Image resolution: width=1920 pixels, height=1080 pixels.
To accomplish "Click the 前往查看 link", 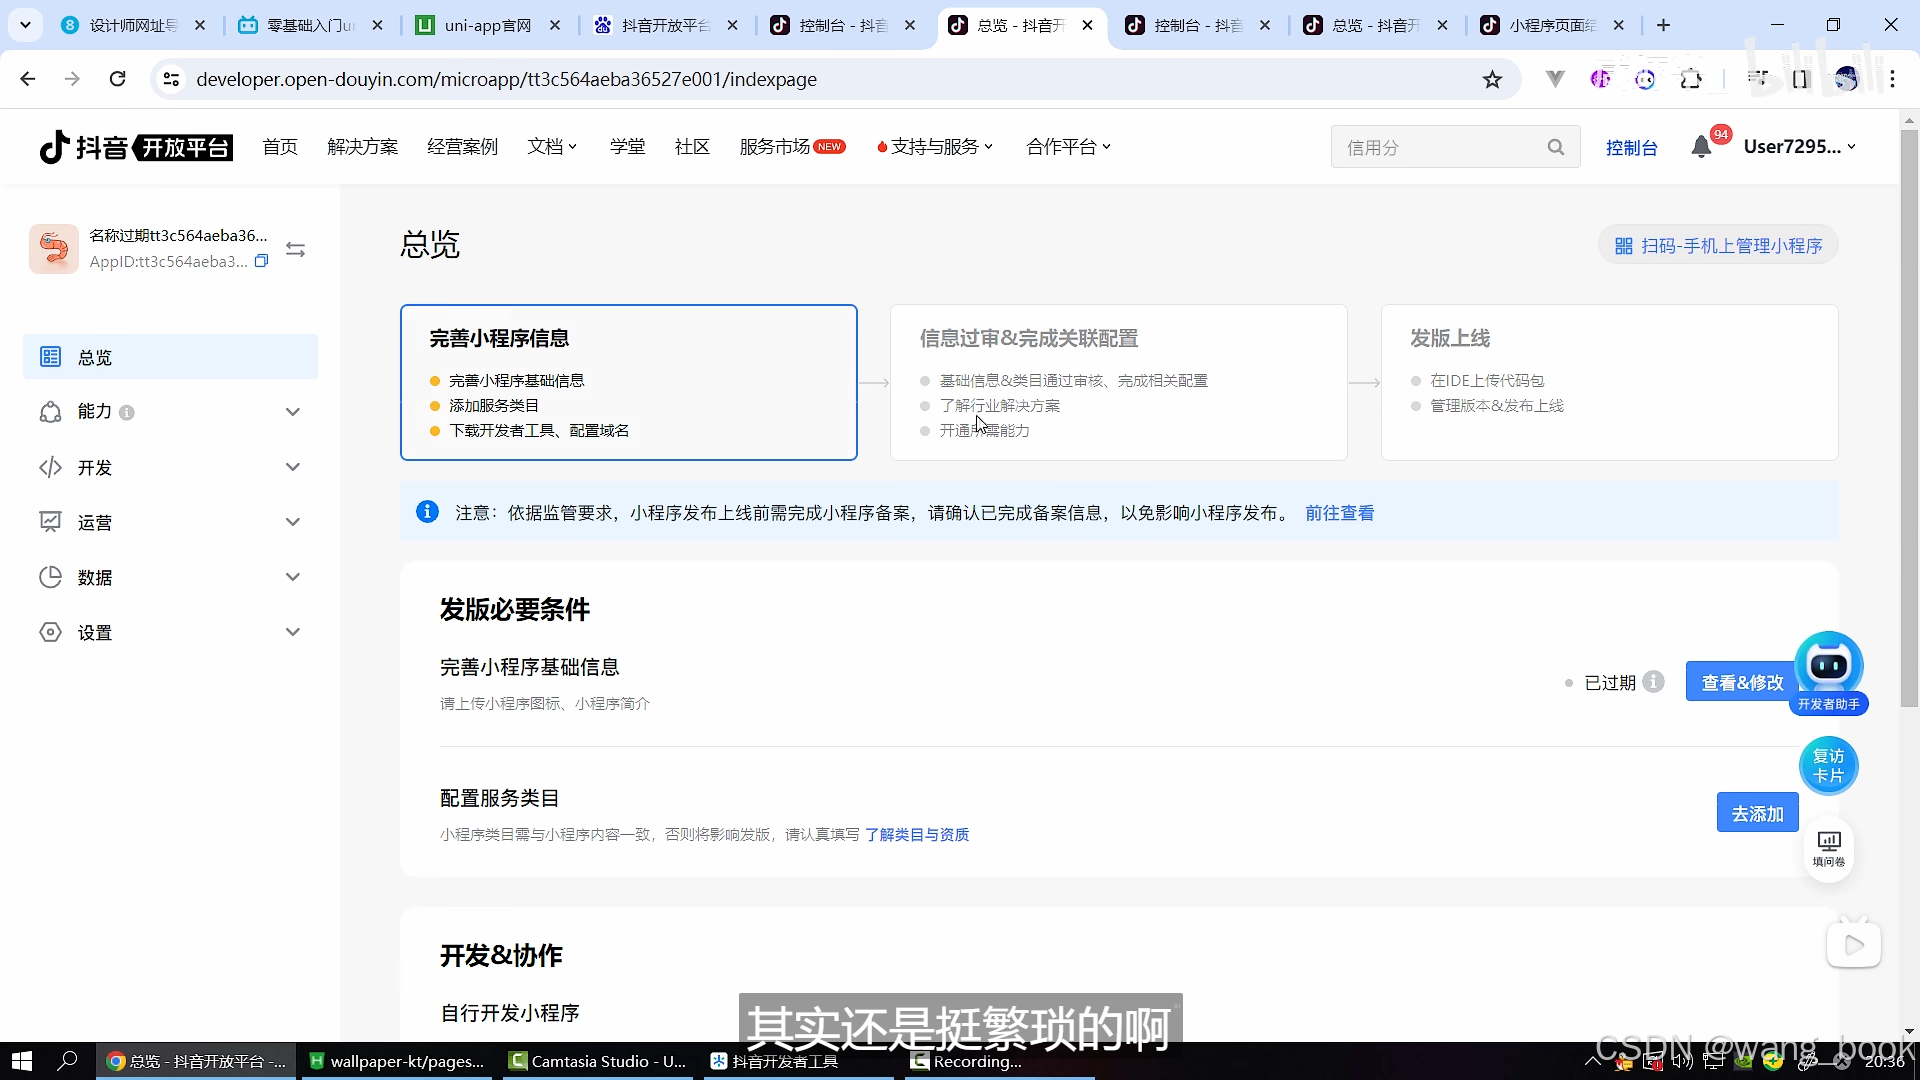I will pos(1339,513).
